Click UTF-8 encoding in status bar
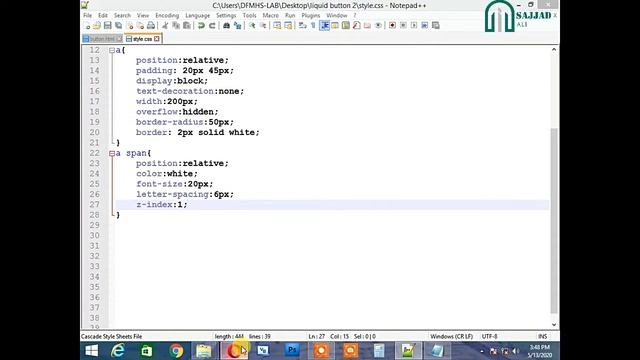Viewport: 640px width, 360px height. (489, 336)
